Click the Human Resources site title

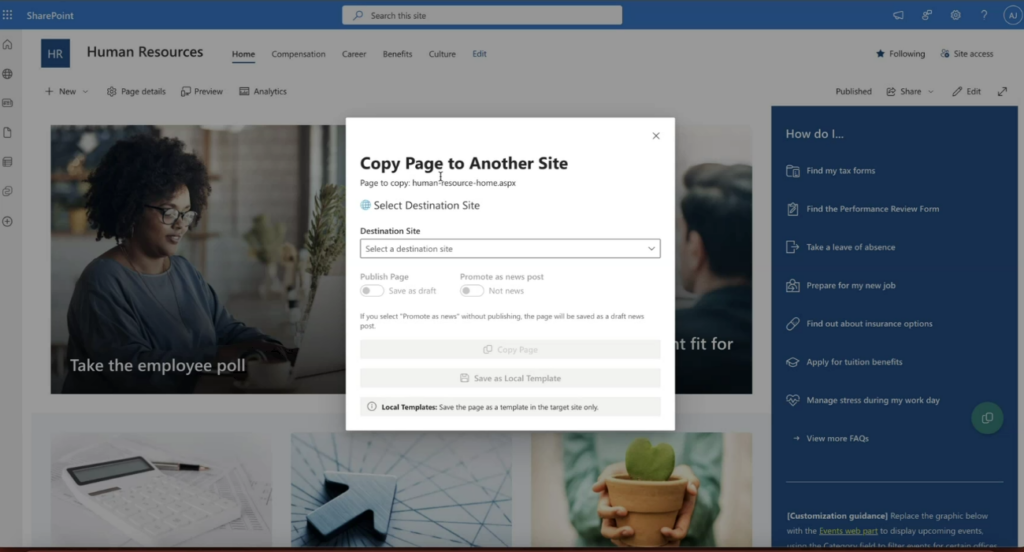145,52
